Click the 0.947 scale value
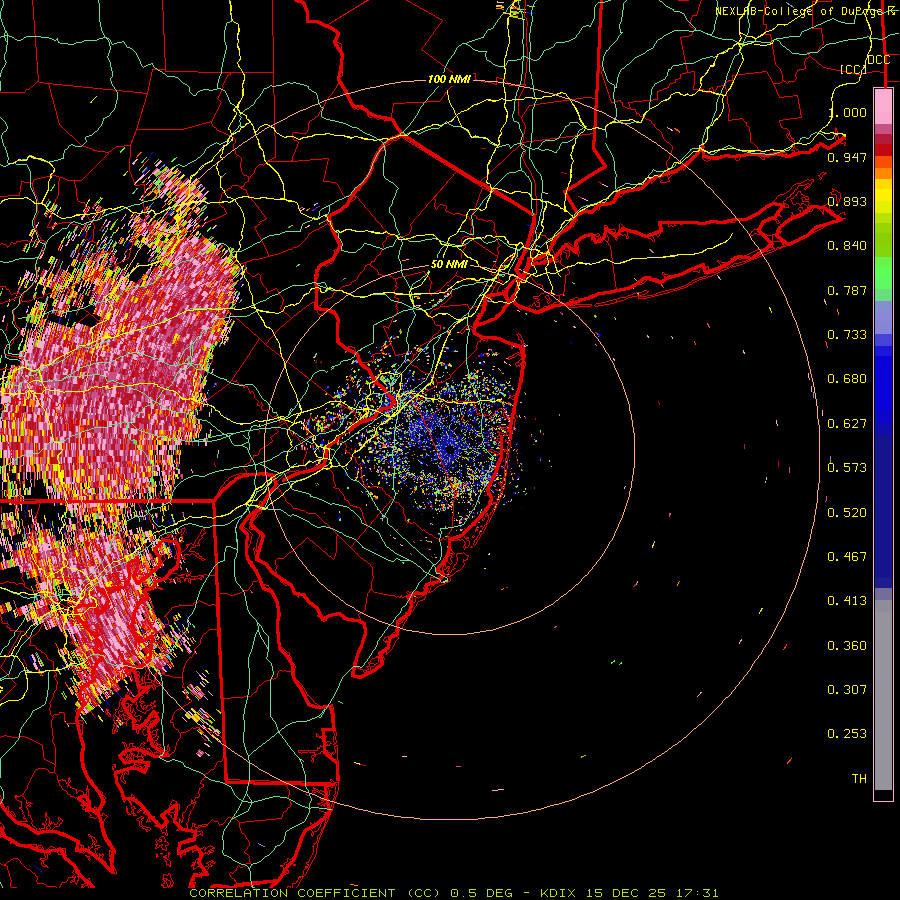This screenshot has width=900, height=900. (x=847, y=157)
